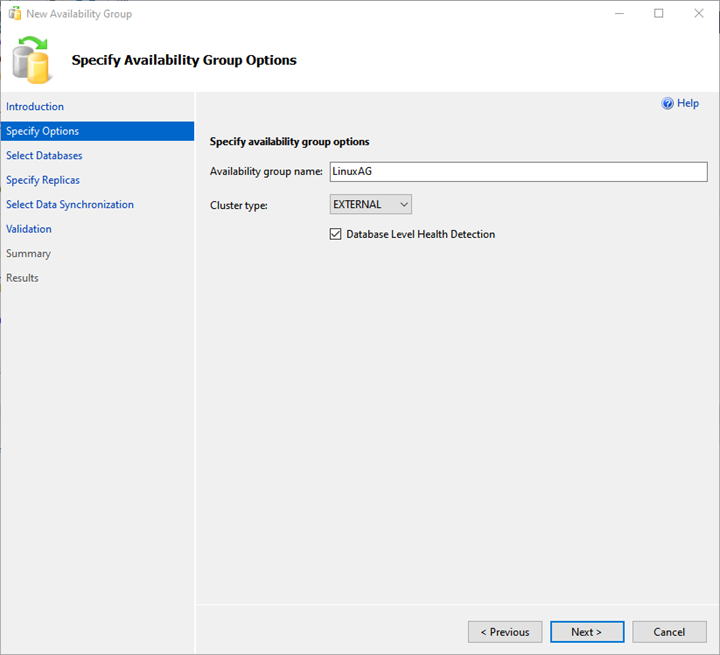Open the Select Databases step
Viewport: 720px width, 655px height.
44,156
